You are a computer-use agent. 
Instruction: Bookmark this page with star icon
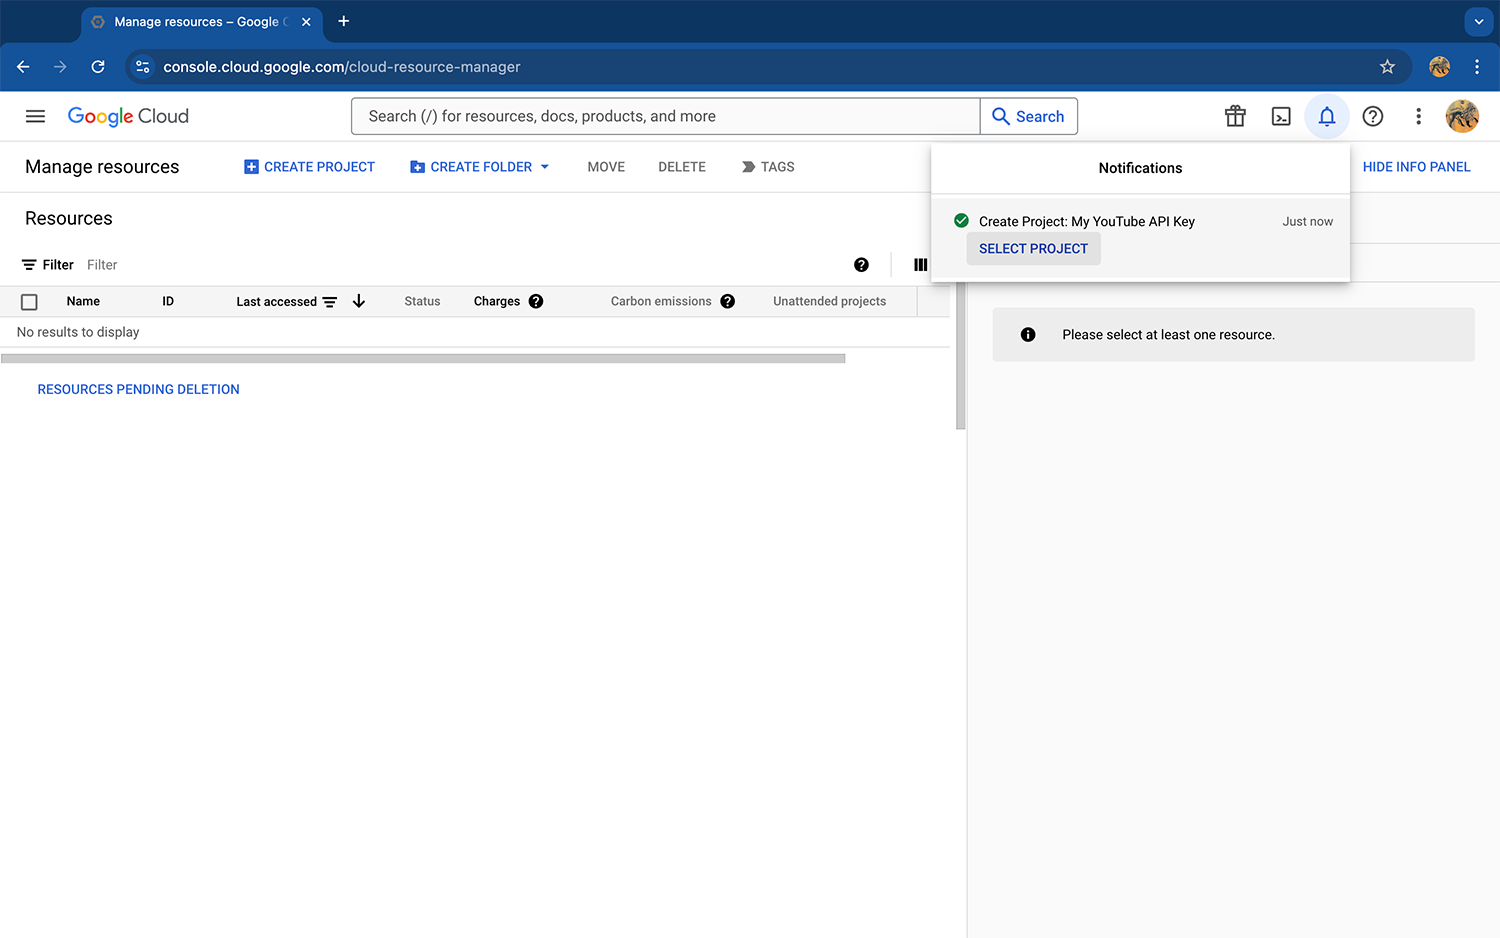point(1387,67)
